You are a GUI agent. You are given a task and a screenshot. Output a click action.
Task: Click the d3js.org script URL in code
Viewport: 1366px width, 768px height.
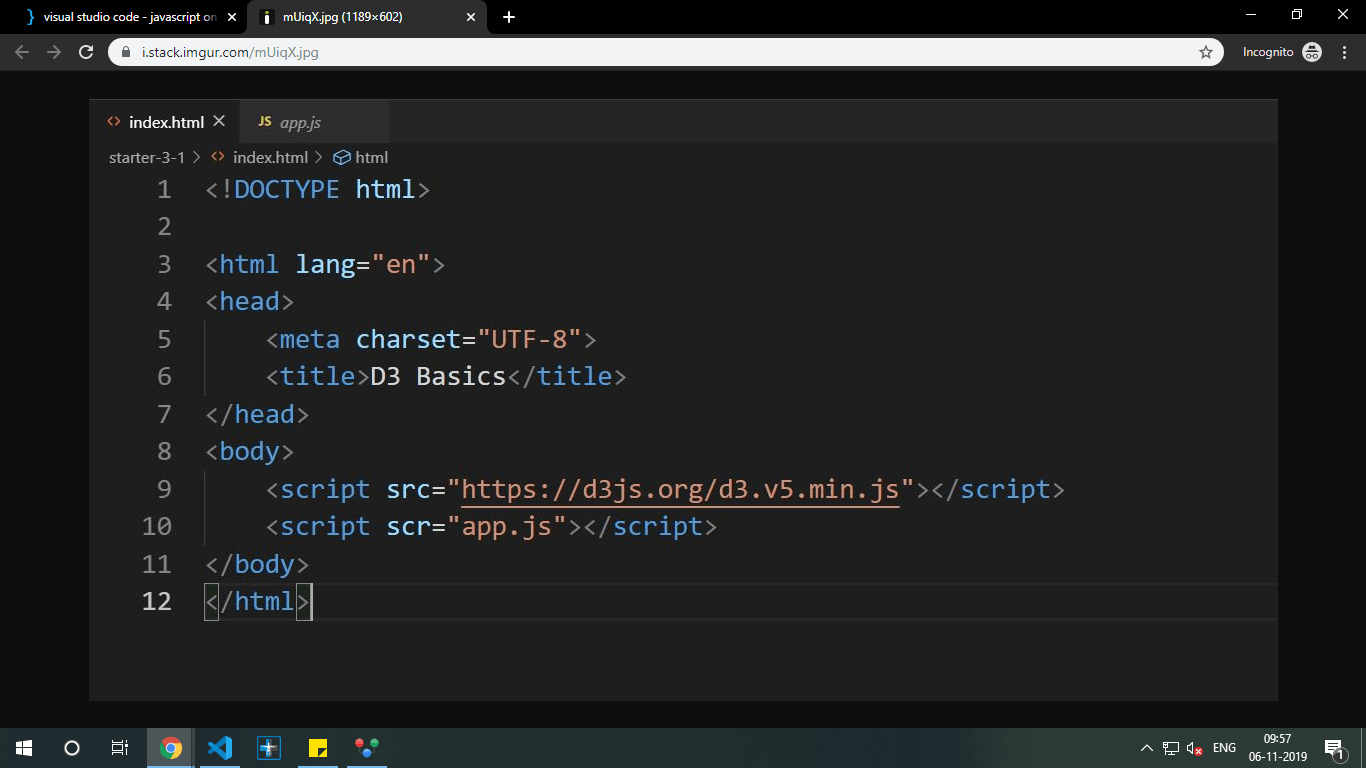point(680,489)
